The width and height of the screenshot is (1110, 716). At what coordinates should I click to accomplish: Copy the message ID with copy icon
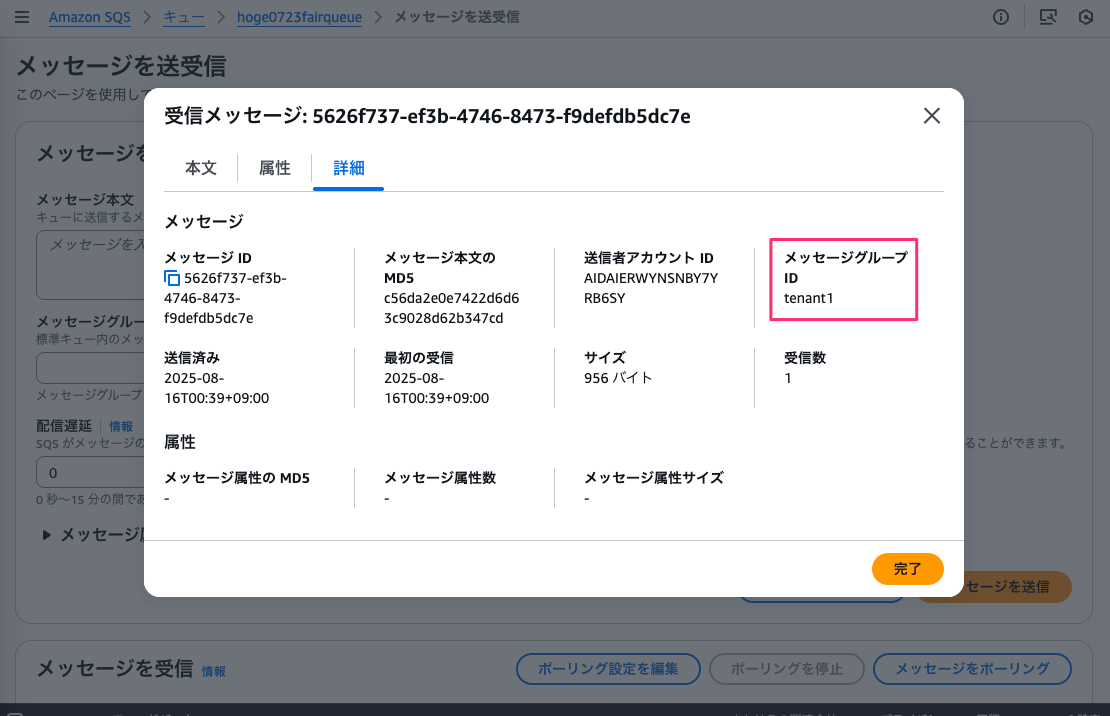tap(172, 278)
